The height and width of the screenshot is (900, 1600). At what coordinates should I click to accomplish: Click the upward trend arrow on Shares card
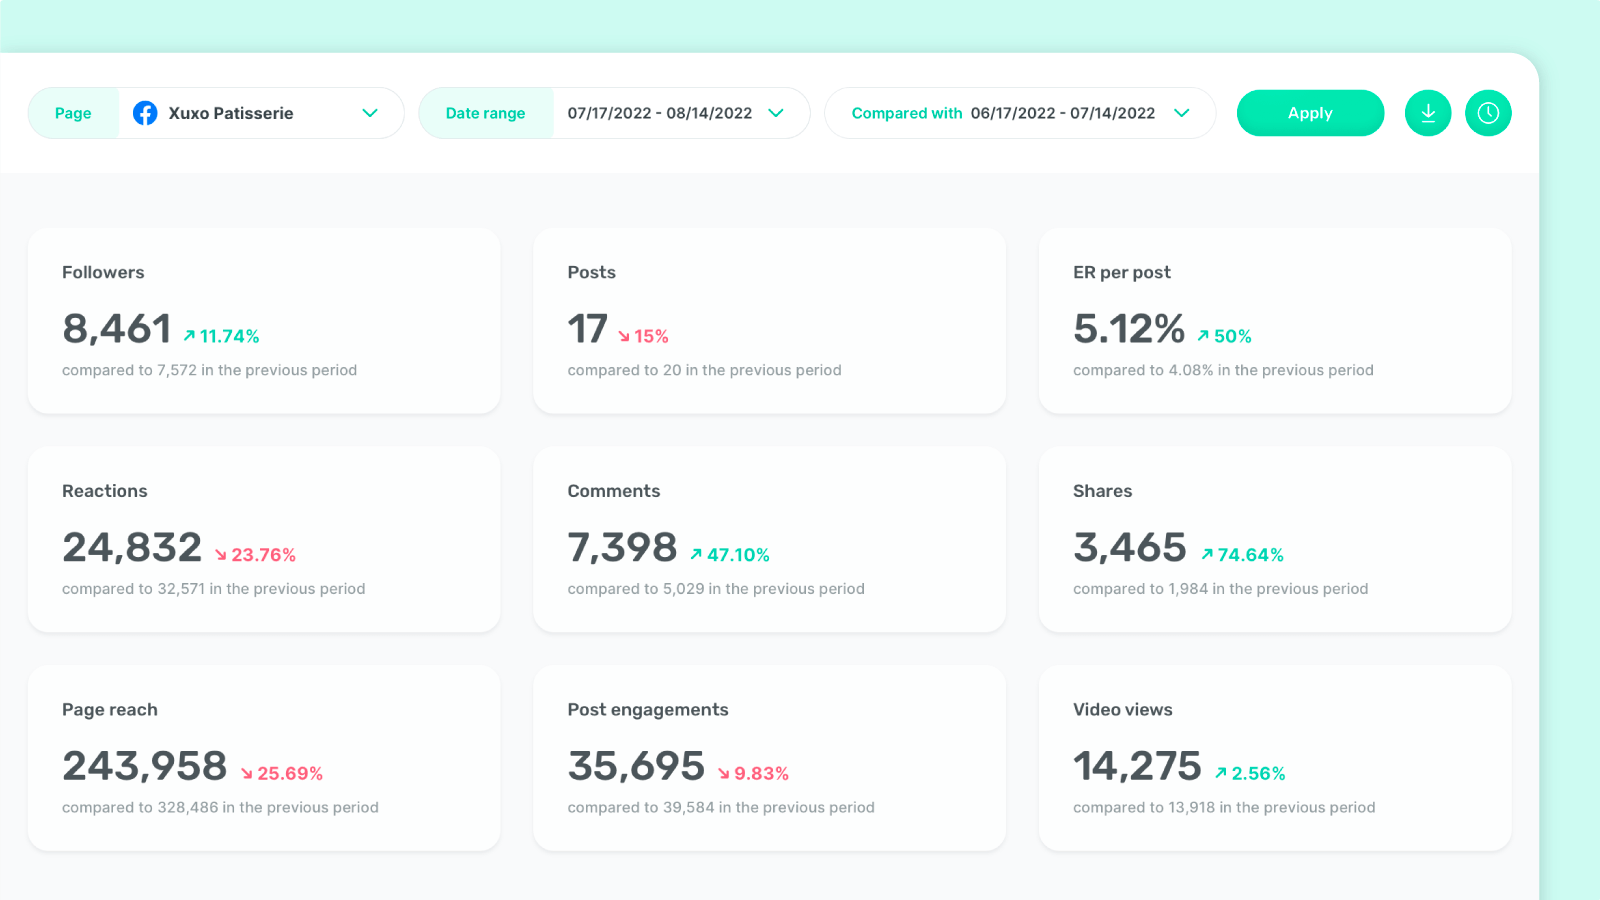tap(1207, 553)
